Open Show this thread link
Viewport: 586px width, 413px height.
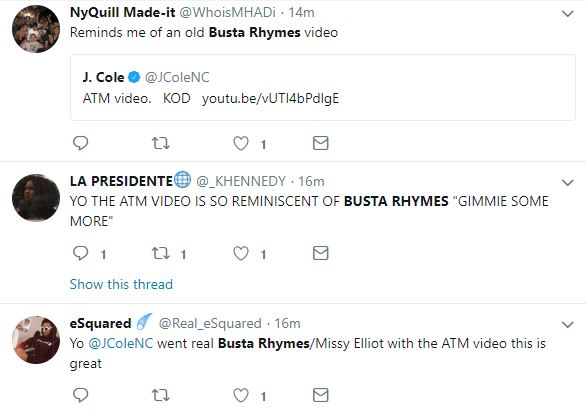tap(121, 284)
